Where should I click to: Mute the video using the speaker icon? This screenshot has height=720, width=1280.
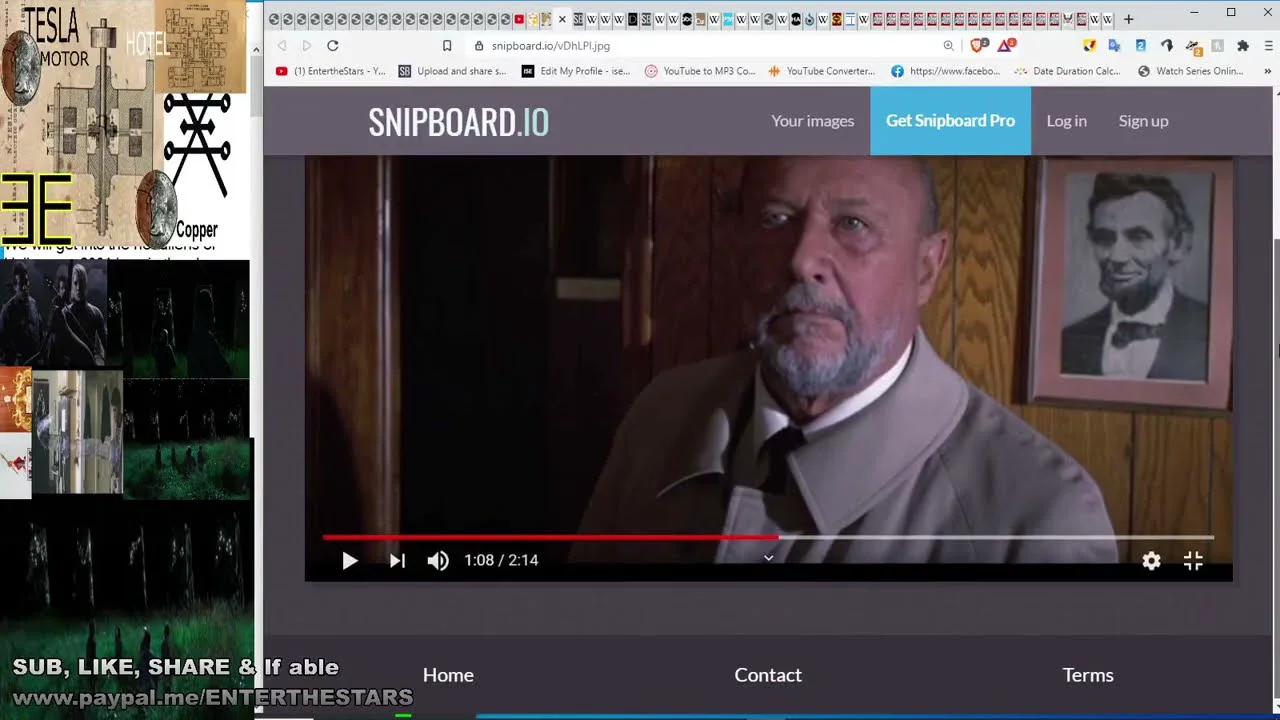pyautogui.click(x=438, y=561)
